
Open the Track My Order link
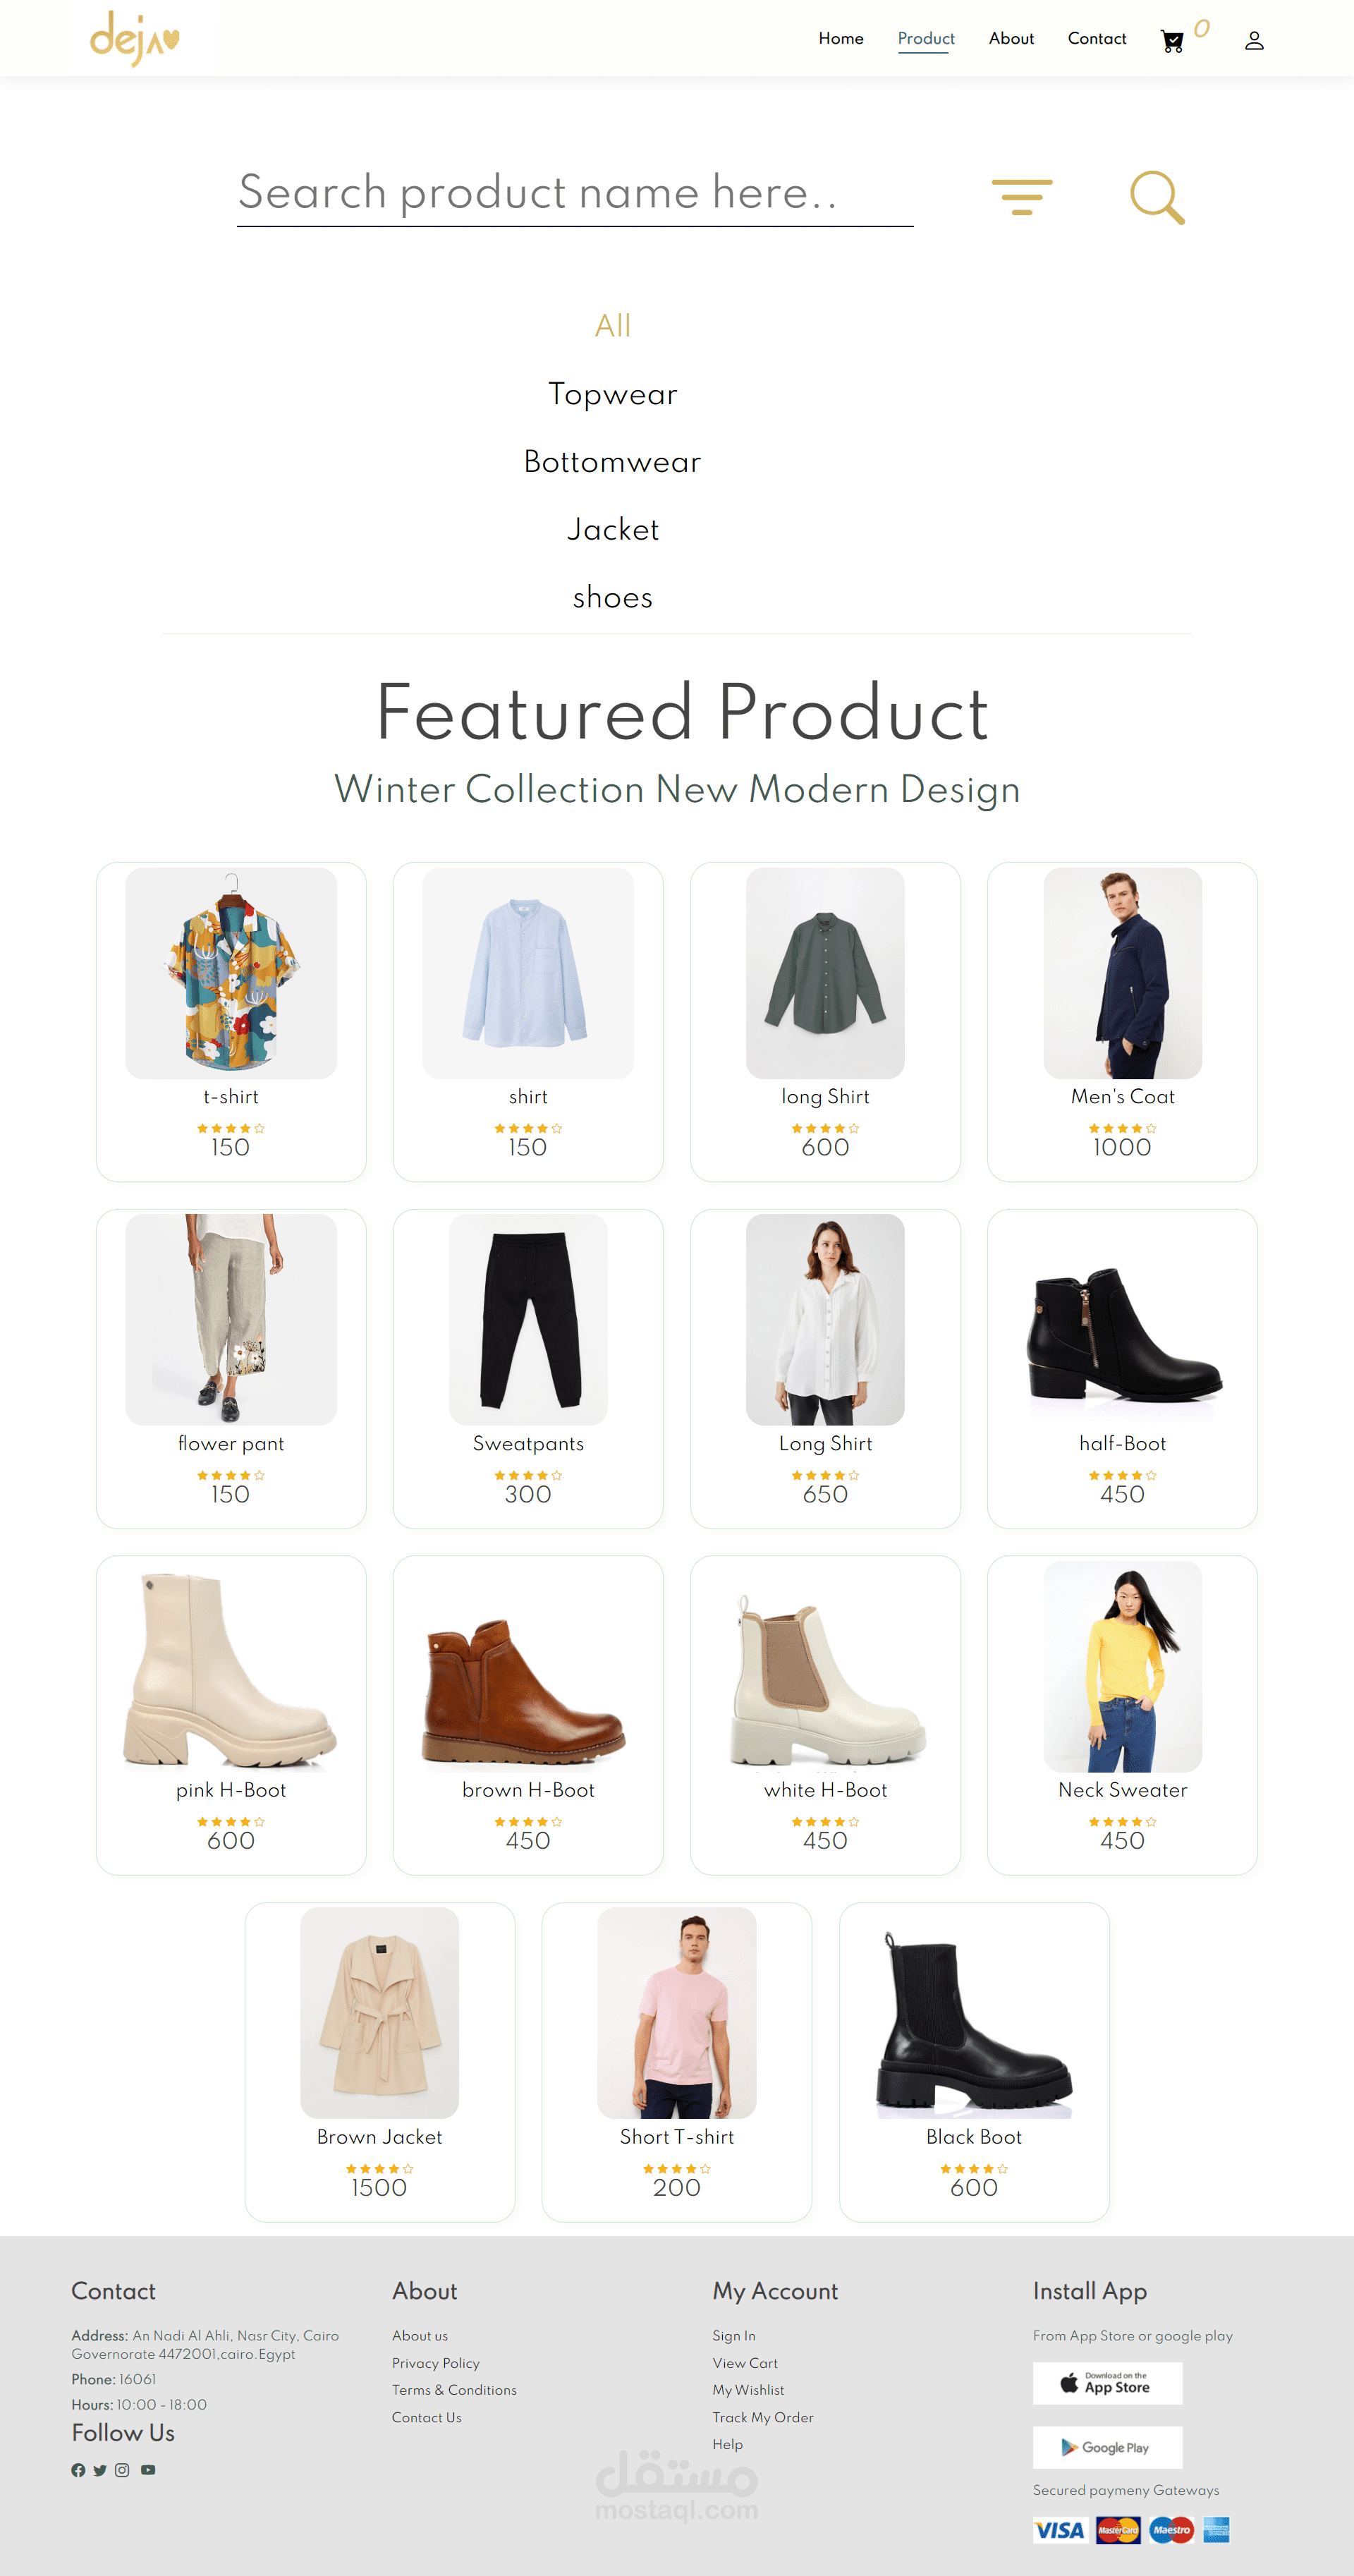762,2417
